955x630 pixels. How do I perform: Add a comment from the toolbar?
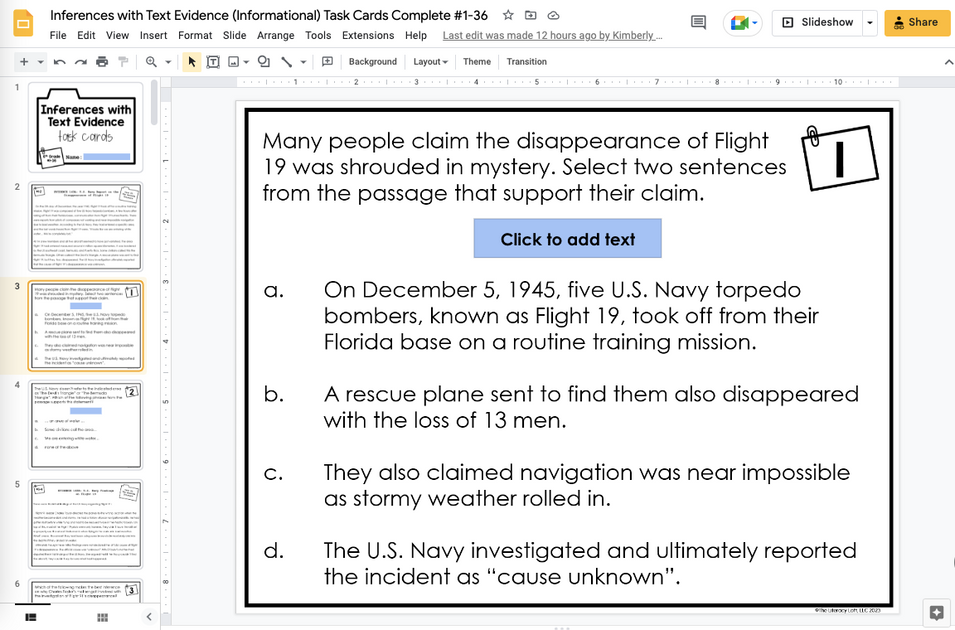327,62
